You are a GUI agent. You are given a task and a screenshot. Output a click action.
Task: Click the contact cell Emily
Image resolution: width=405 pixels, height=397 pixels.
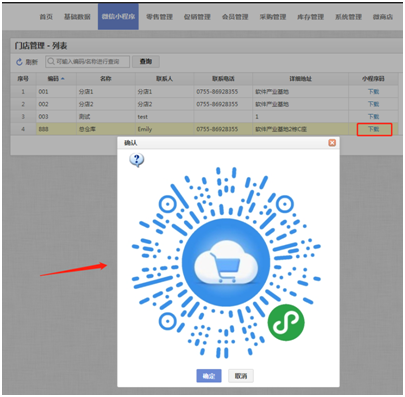point(165,129)
